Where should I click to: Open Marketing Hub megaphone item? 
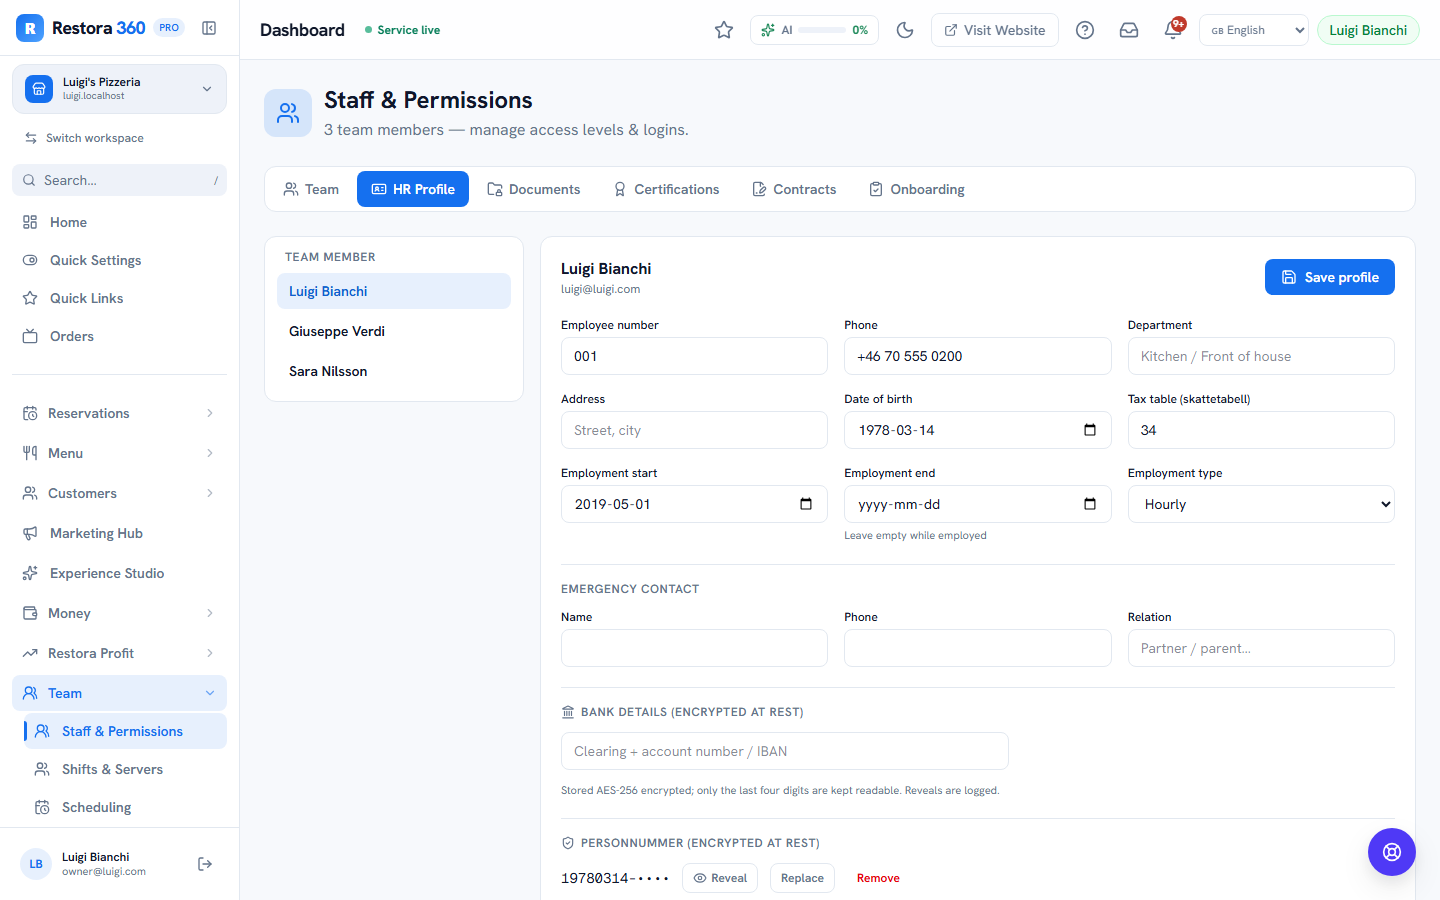click(x=119, y=533)
